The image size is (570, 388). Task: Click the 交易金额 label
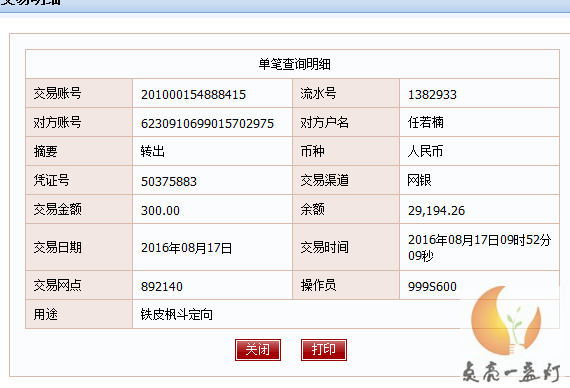(x=57, y=209)
